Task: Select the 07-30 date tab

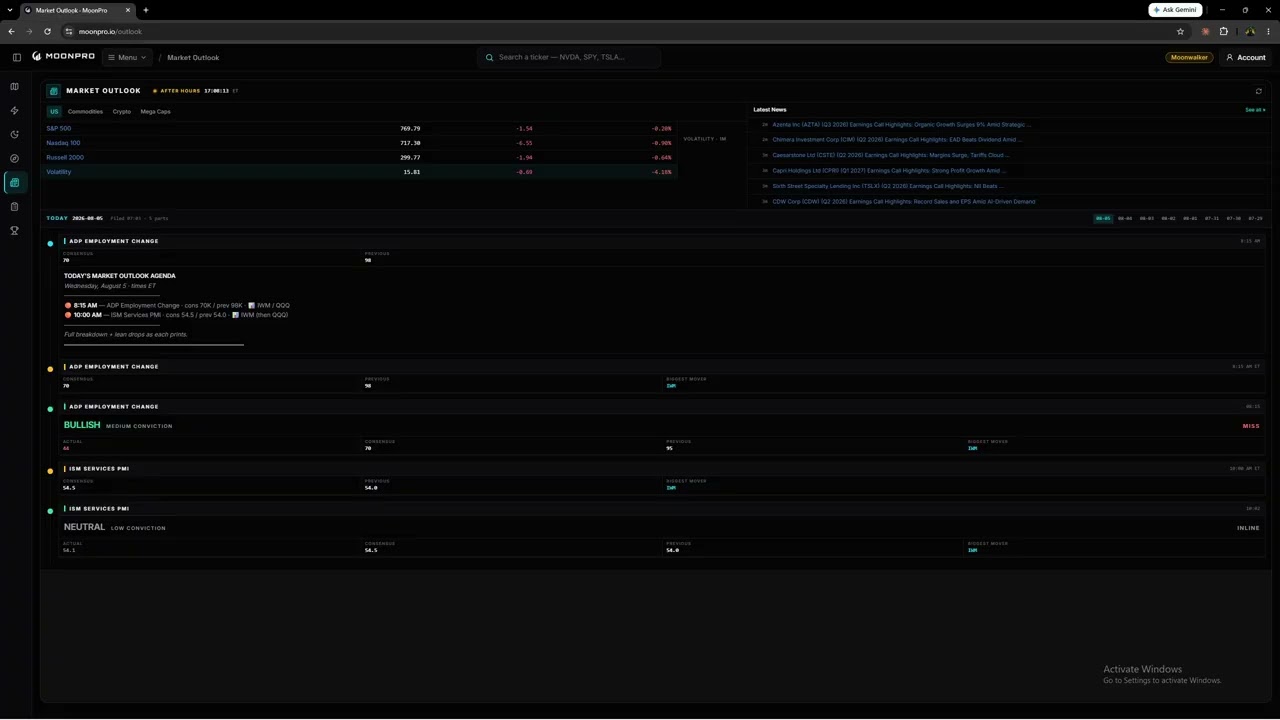Action: (x=1233, y=218)
